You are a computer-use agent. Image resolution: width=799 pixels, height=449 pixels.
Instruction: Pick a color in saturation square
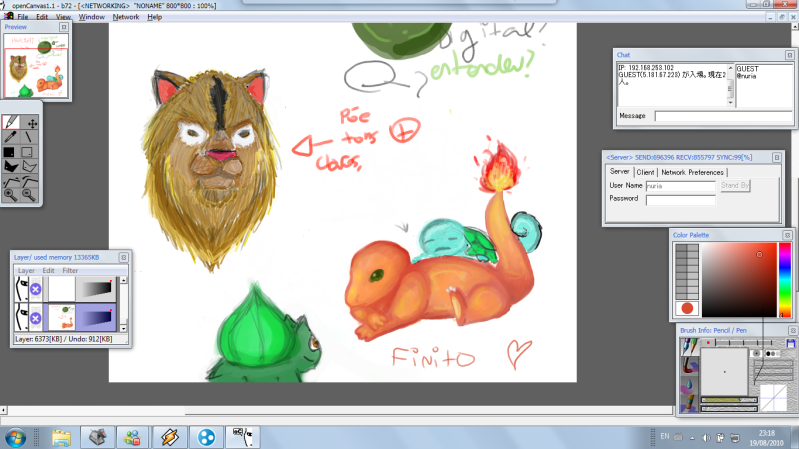point(739,280)
